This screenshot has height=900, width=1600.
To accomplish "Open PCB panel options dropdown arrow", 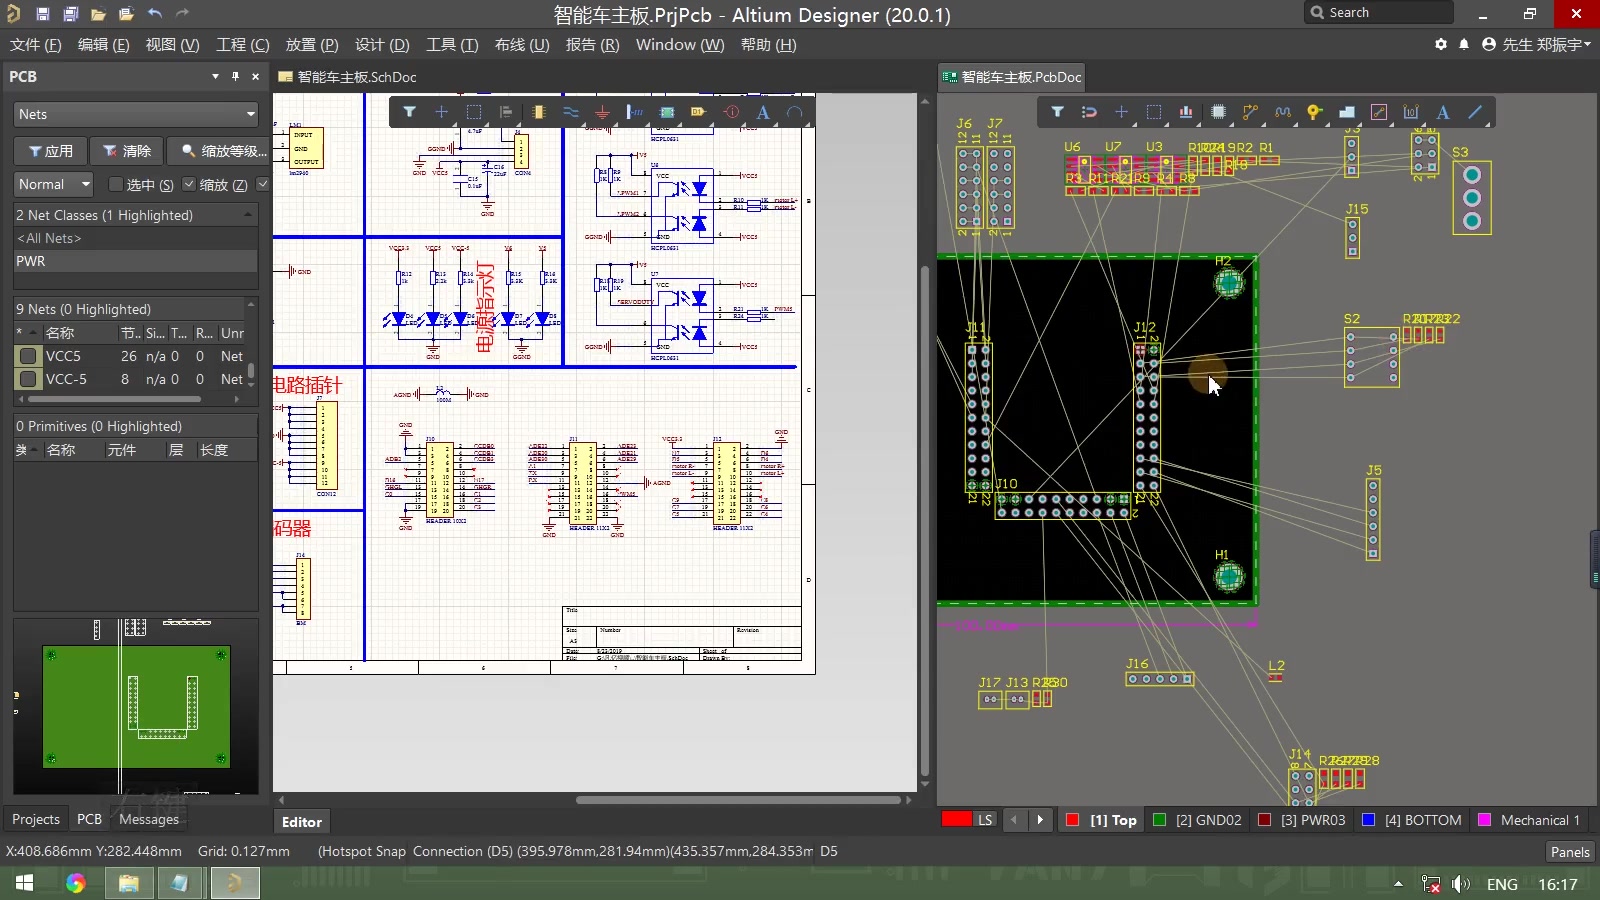I will [x=215, y=76].
